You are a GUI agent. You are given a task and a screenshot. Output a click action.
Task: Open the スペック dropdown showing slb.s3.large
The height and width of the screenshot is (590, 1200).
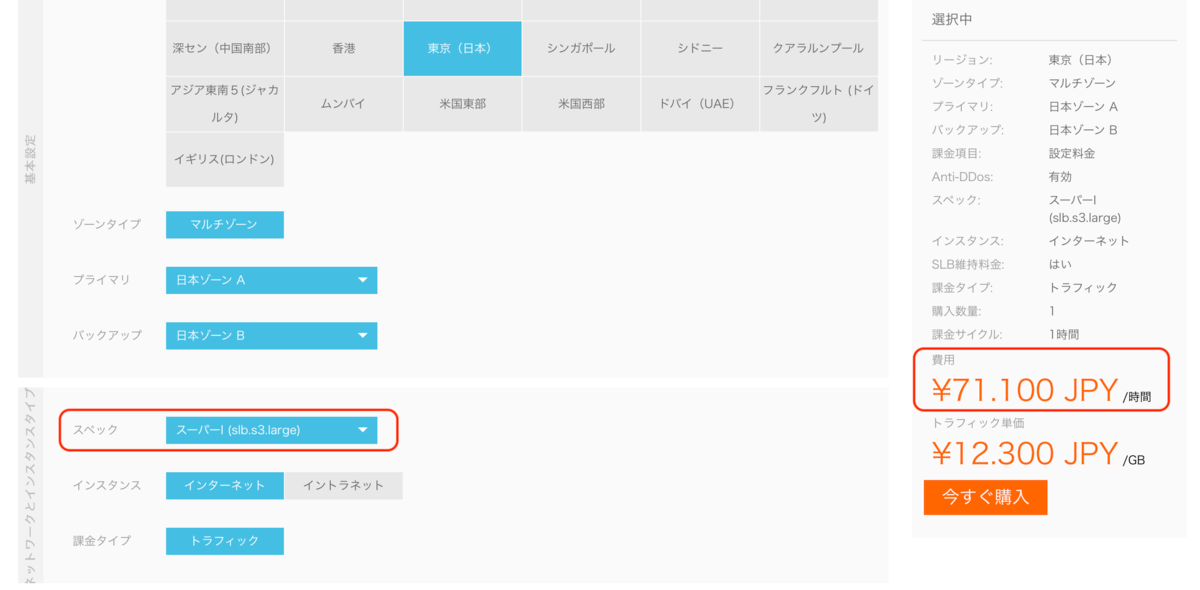coord(271,430)
